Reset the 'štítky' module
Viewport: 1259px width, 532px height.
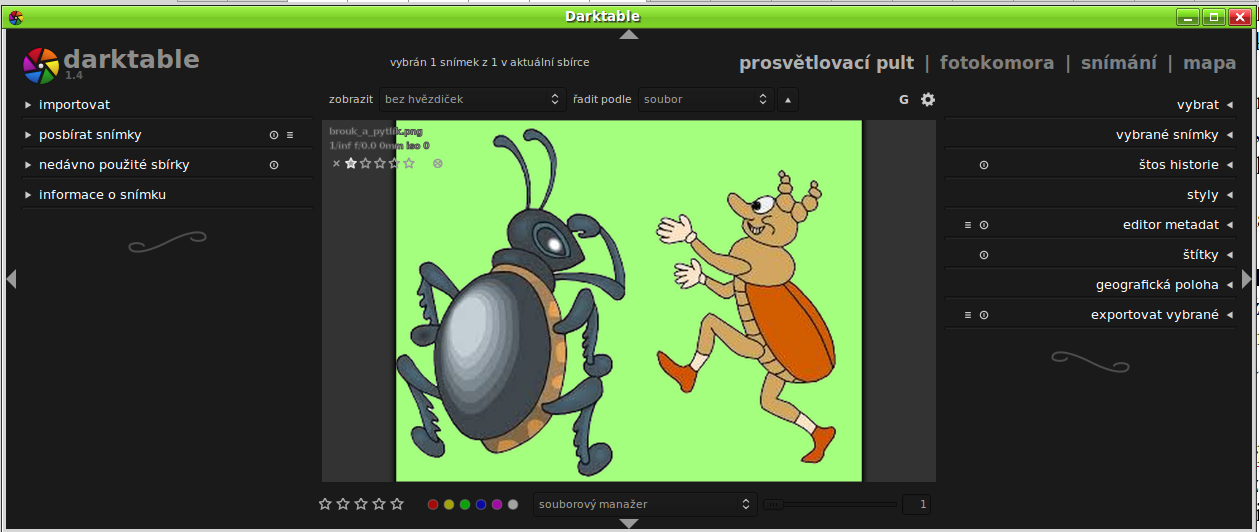click(x=984, y=255)
